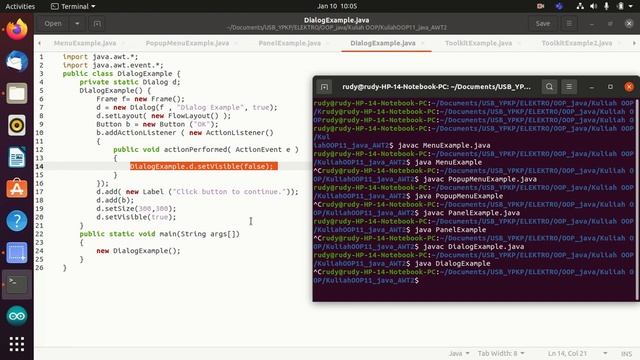The height and width of the screenshot is (360, 640).
Task: Click the blue tray app icon in top bar
Action: pos(559,6)
